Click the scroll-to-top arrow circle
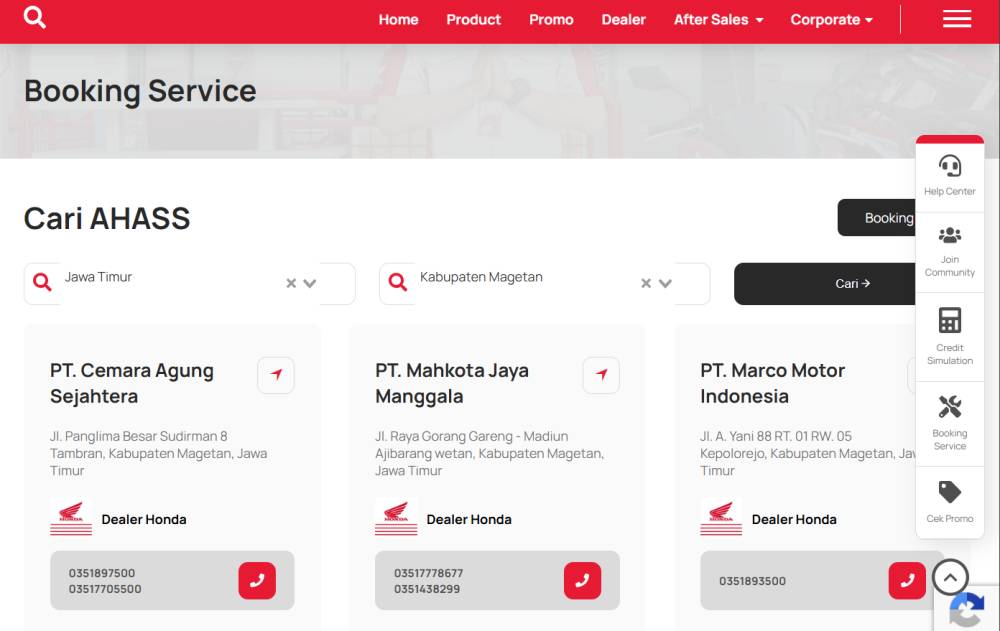Viewport: 1000px width, 631px height. (950, 577)
